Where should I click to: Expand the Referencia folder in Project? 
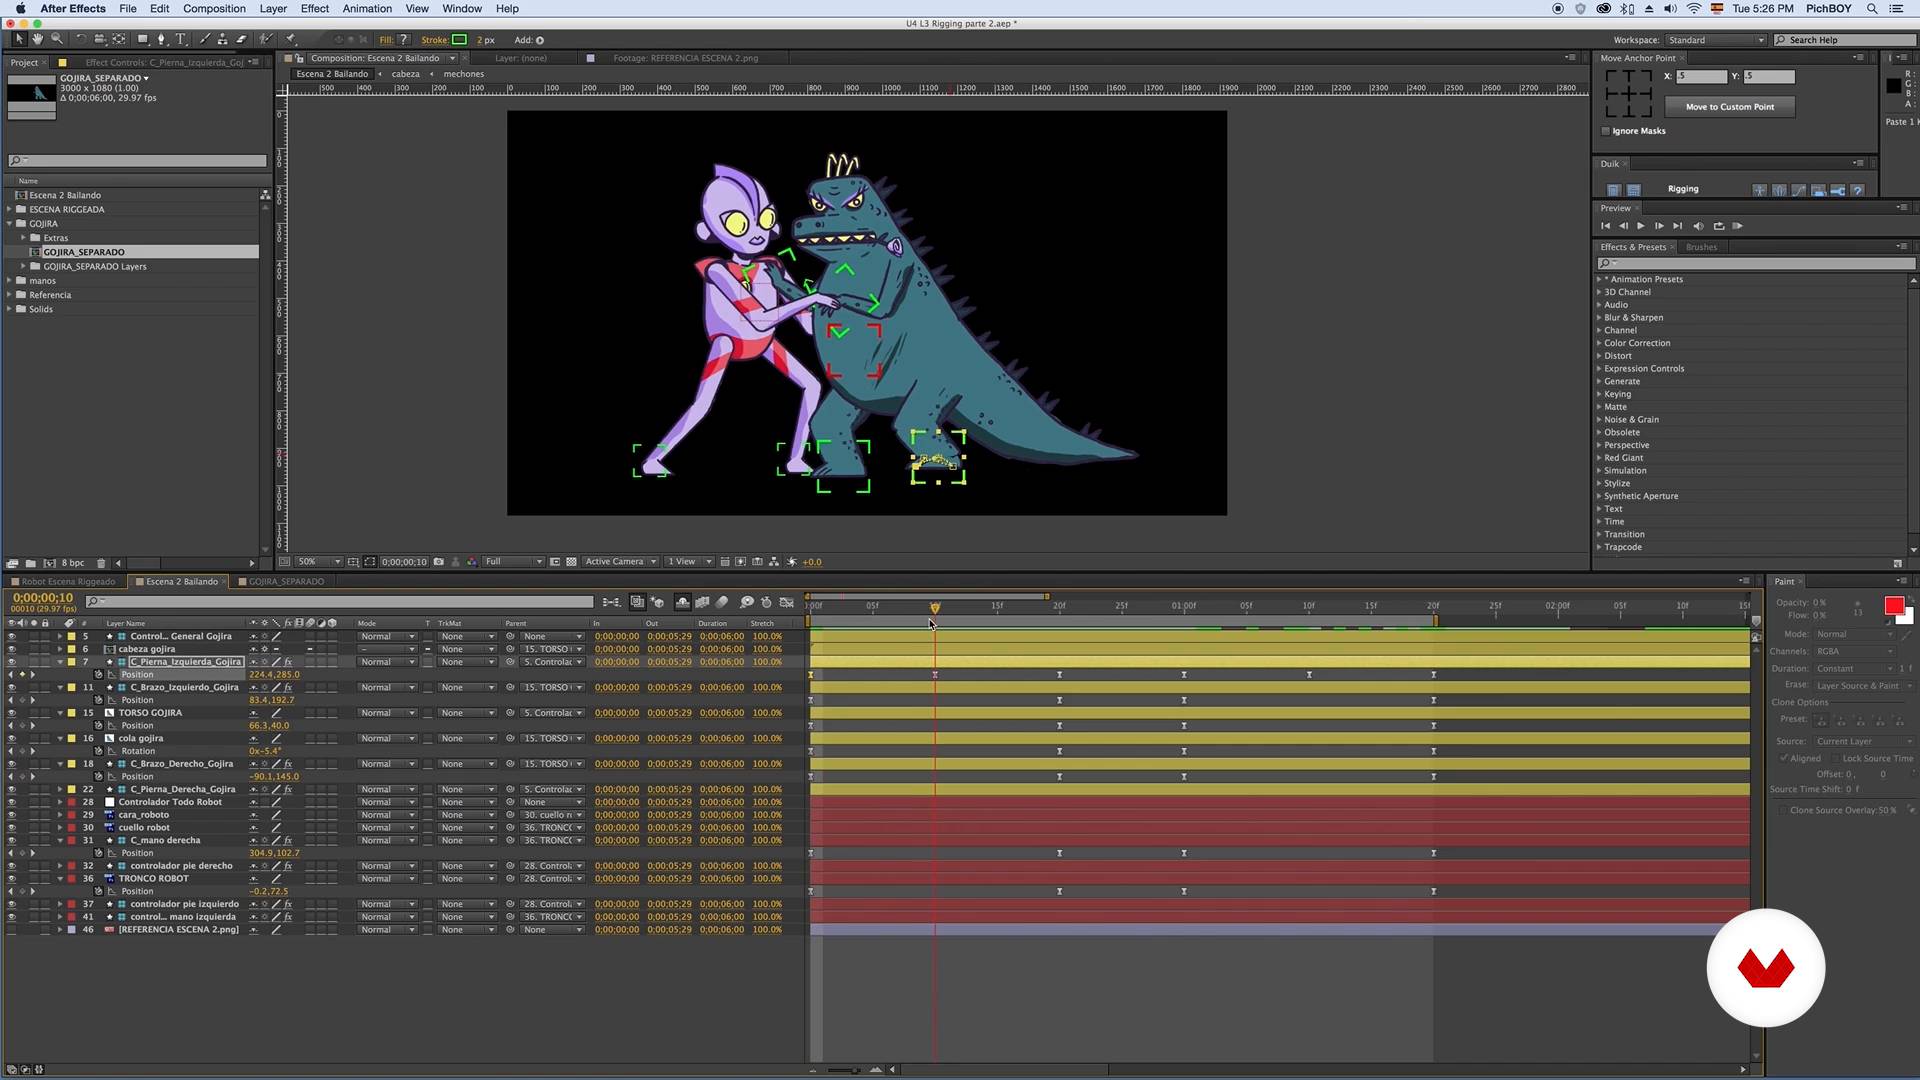pyautogui.click(x=10, y=295)
